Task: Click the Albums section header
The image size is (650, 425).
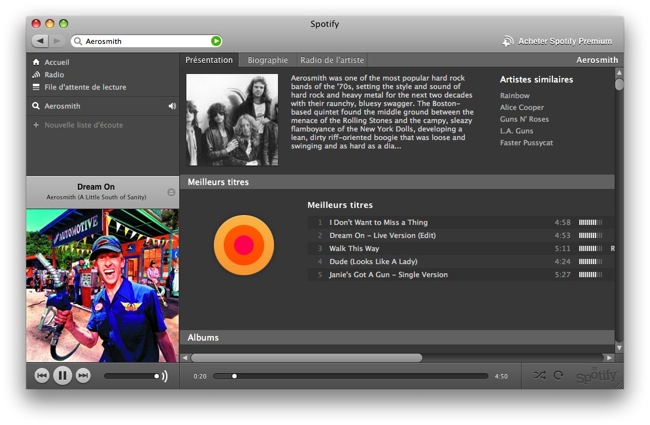Action: (397, 338)
